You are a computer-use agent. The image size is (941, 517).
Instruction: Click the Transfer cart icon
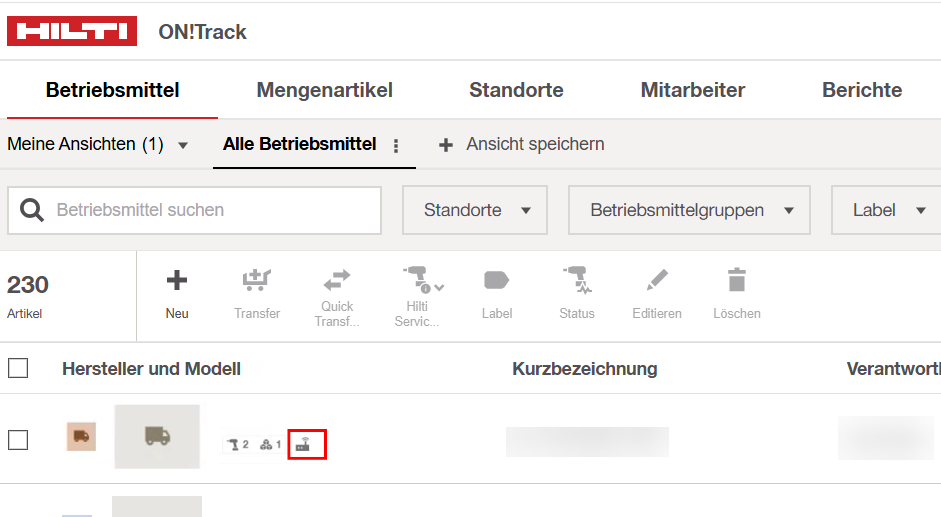tap(257, 280)
